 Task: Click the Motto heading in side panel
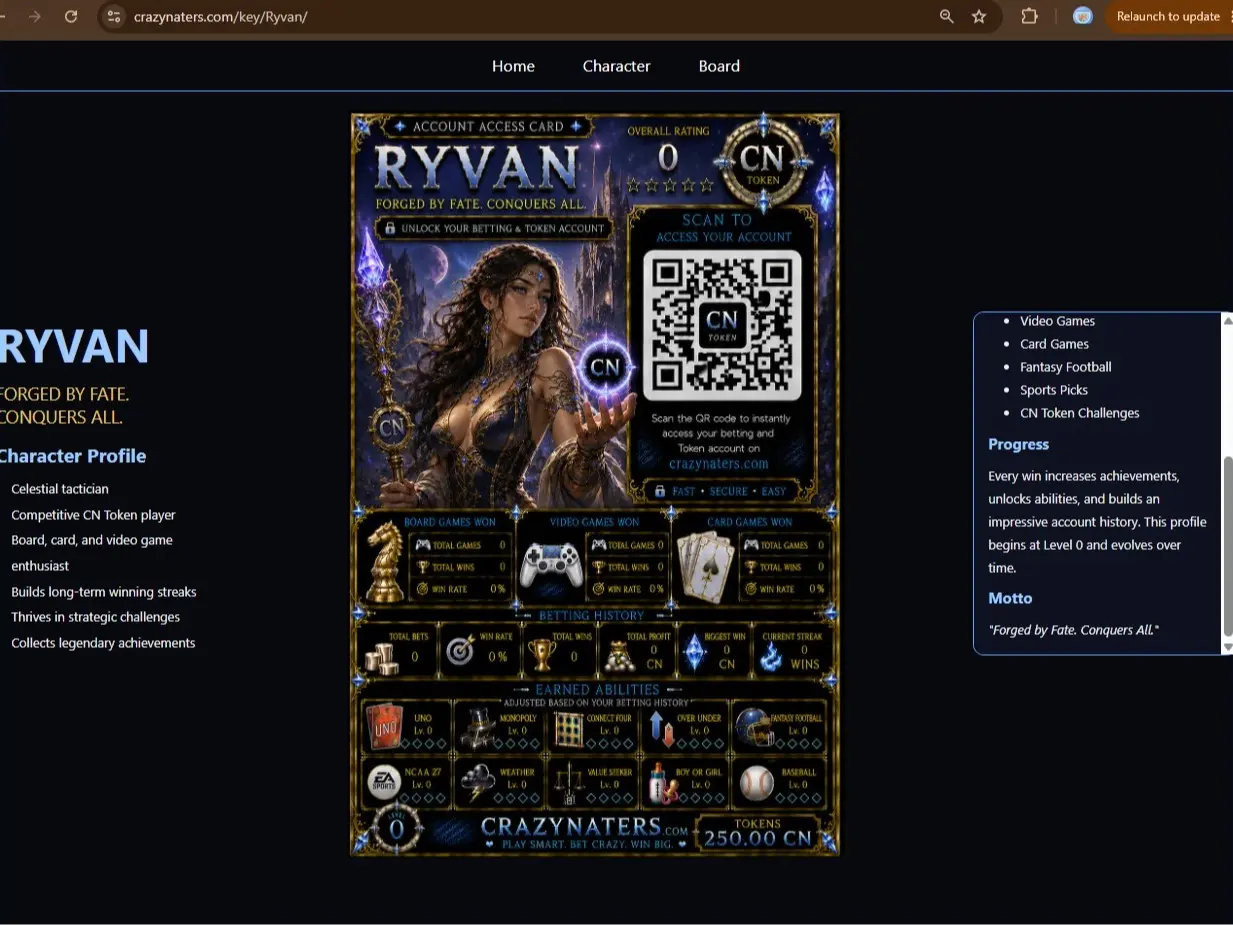pyautogui.click(x=1010, y=598)
